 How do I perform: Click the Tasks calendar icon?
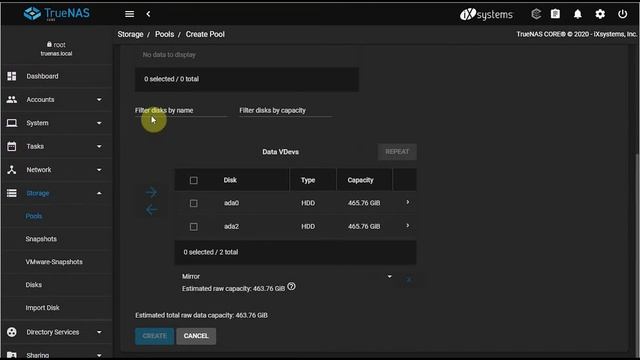pyautogui.click(x=12, y=146)
